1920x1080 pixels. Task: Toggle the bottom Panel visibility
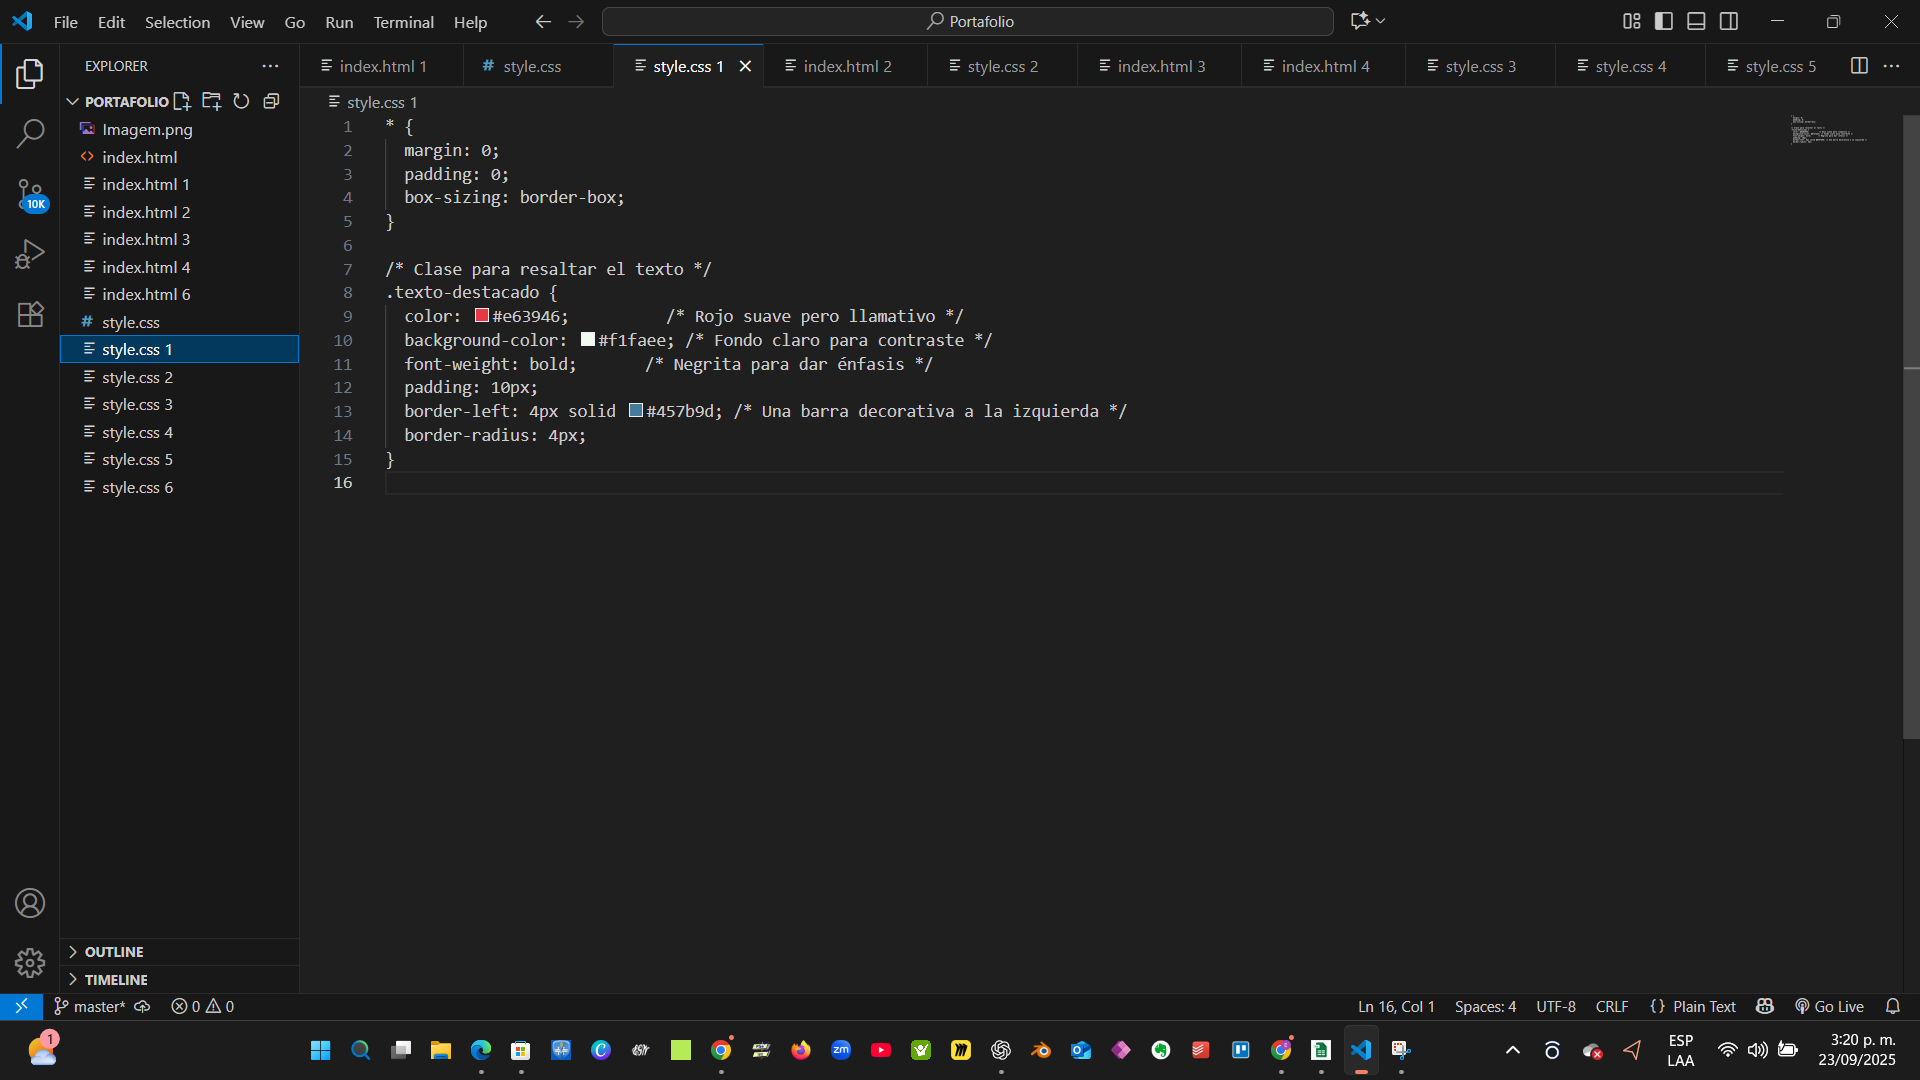tap(1696, 21)
